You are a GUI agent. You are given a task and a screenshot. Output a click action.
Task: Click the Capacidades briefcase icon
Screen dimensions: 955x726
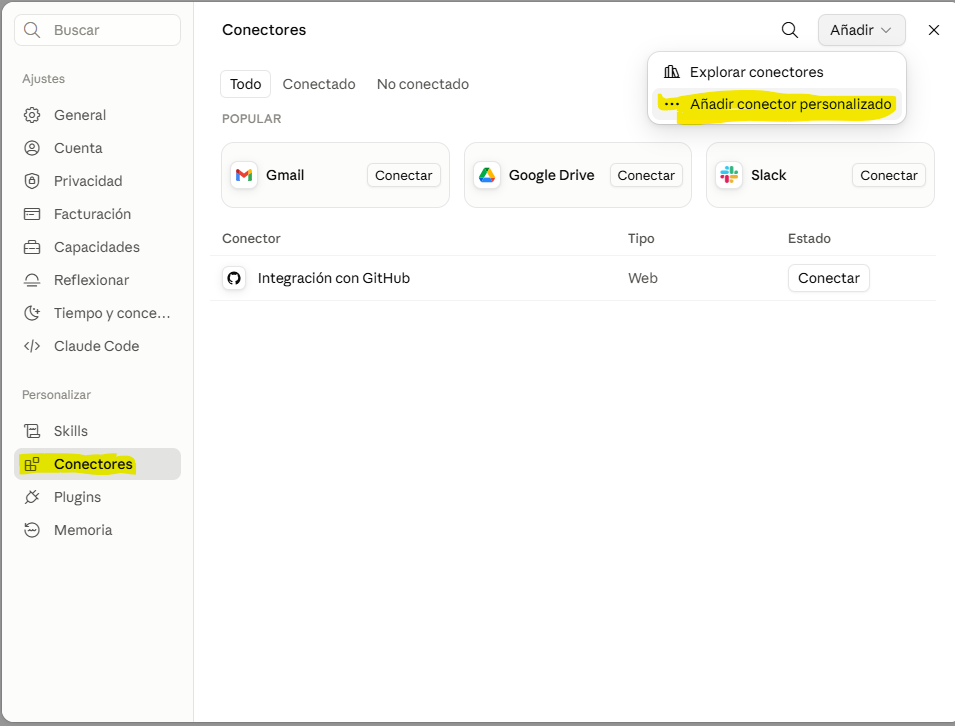[x=32, y=247]
